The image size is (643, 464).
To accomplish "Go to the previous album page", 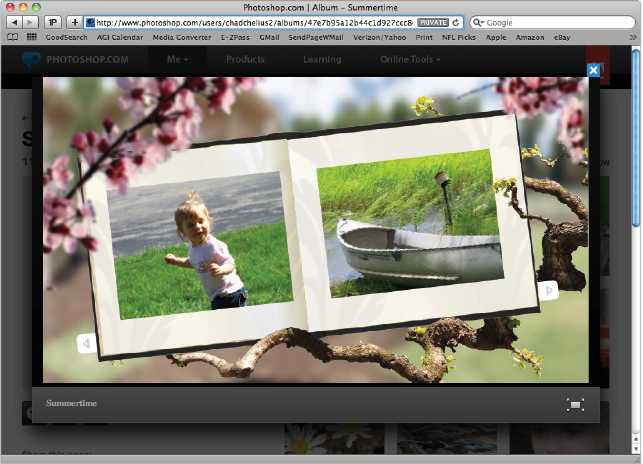I will click(x=86, y=344).
